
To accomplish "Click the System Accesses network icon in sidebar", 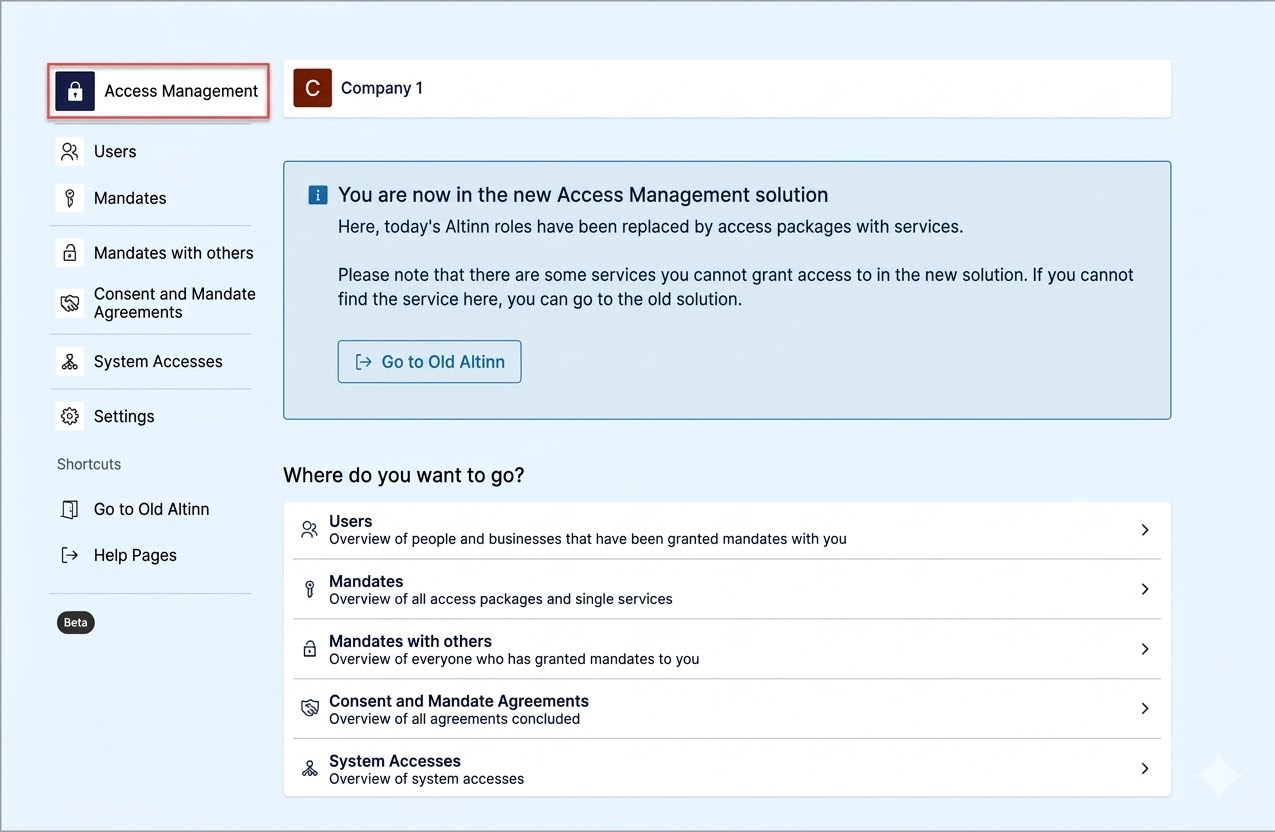I will click(69, 362).
